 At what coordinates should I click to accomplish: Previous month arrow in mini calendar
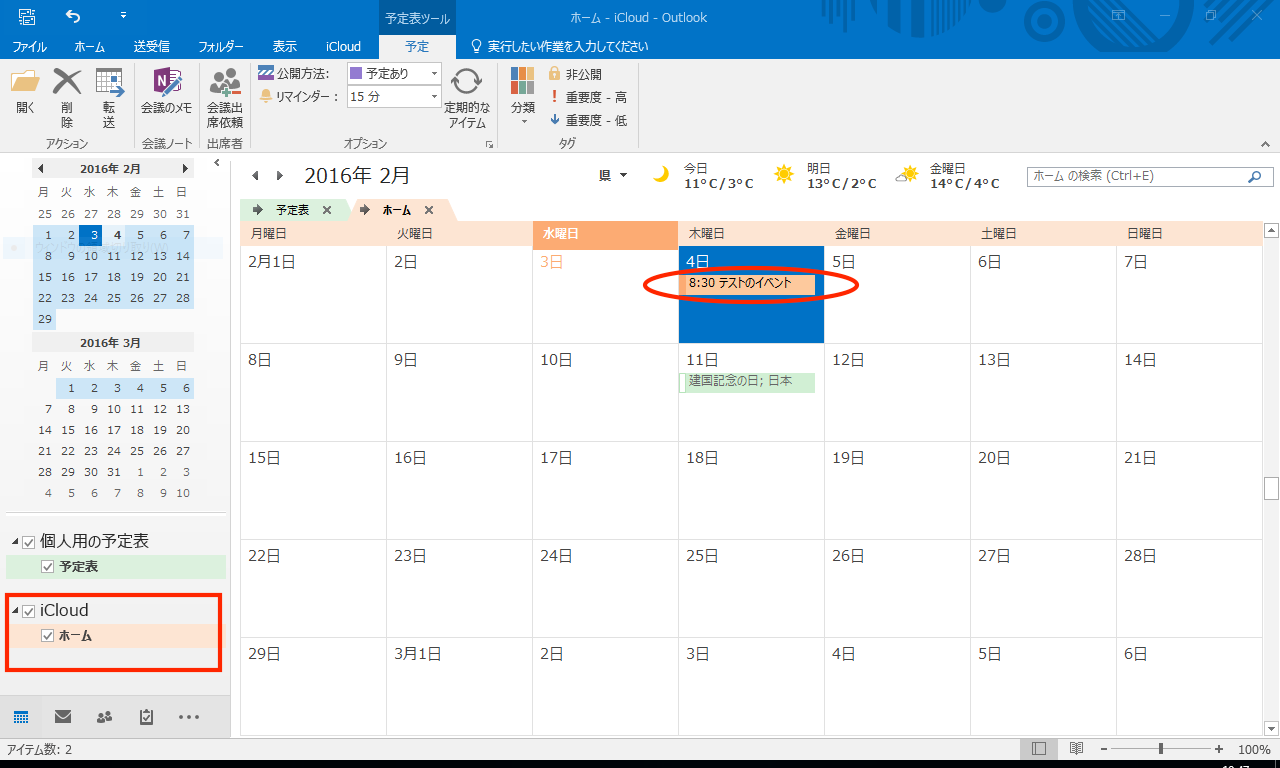click(41, 168)
